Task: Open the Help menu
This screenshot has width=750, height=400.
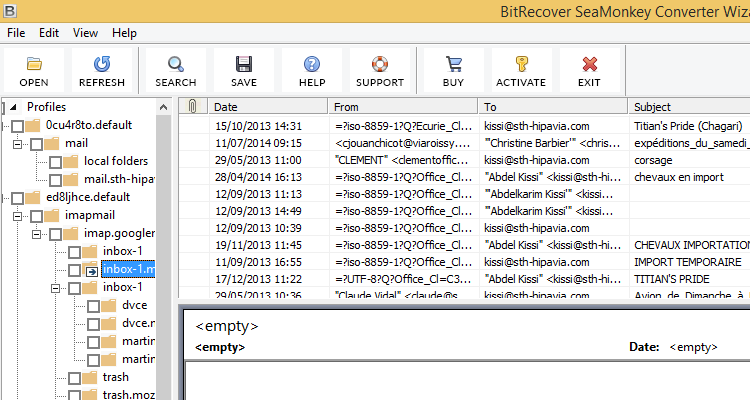Action: [x=124, y=33]
